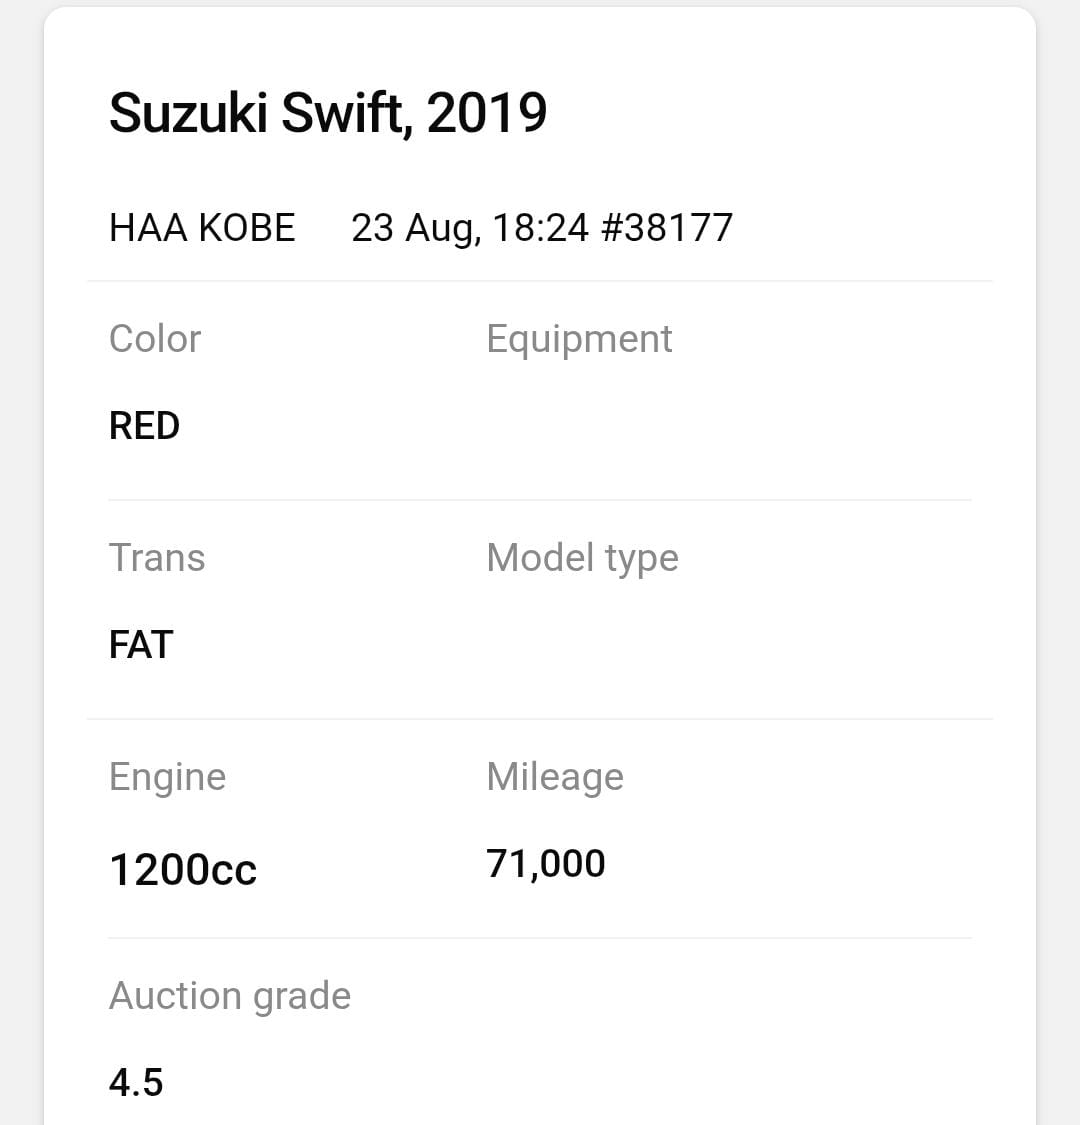Click the word Suzuki in the title
The image size is (1080, 1125).
188,112
